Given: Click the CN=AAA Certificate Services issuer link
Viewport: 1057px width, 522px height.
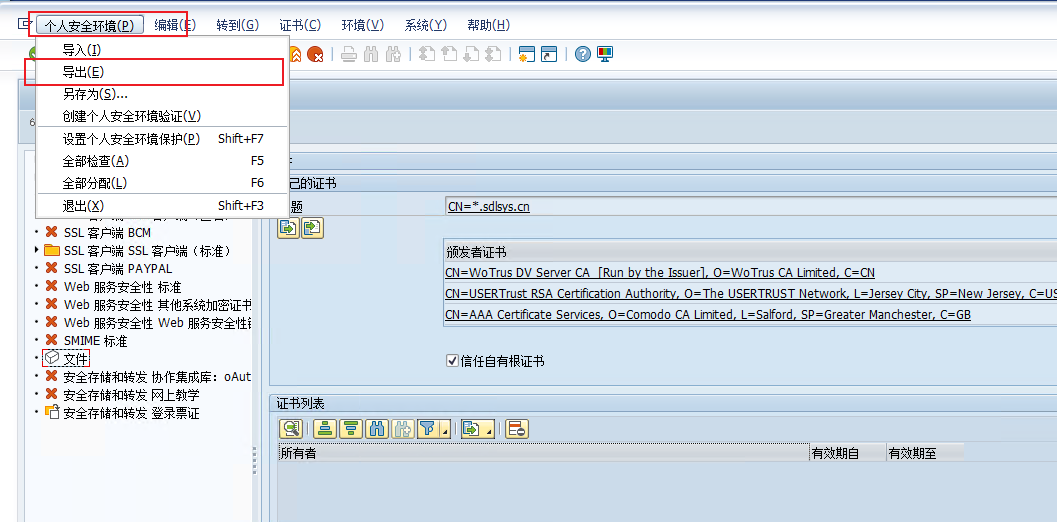Looking at the screenshot, I should pos(707,315).
